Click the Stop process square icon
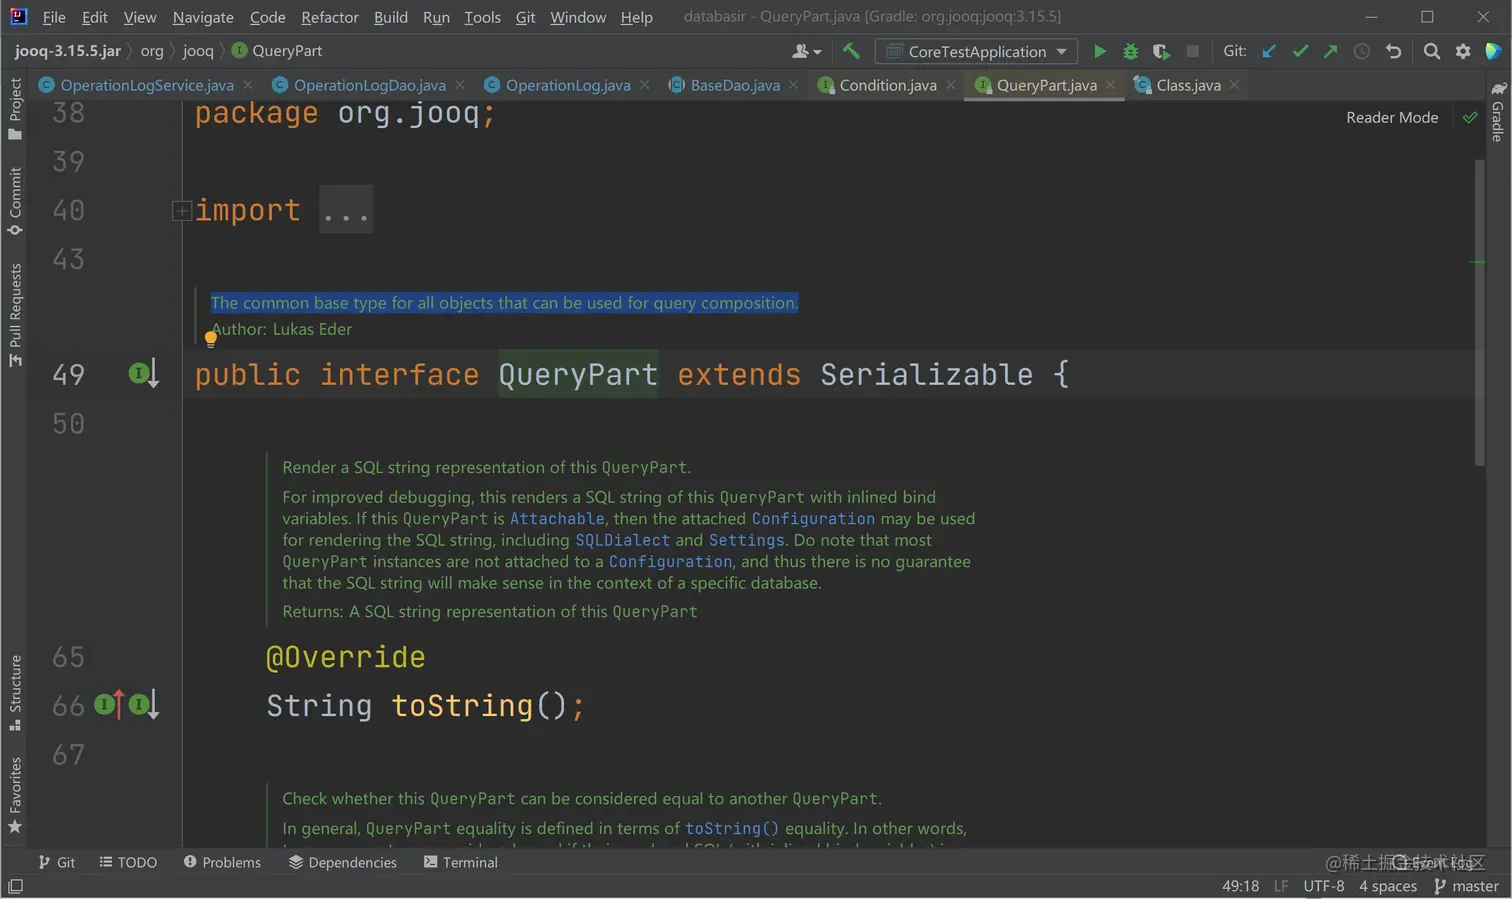 [1192, 51]
